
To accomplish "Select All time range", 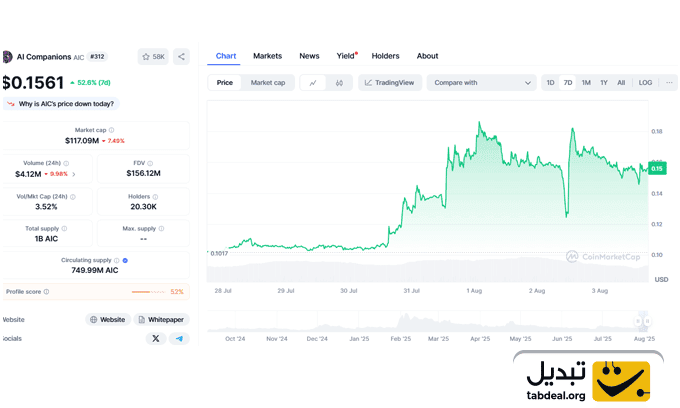I will click(621, 83).
